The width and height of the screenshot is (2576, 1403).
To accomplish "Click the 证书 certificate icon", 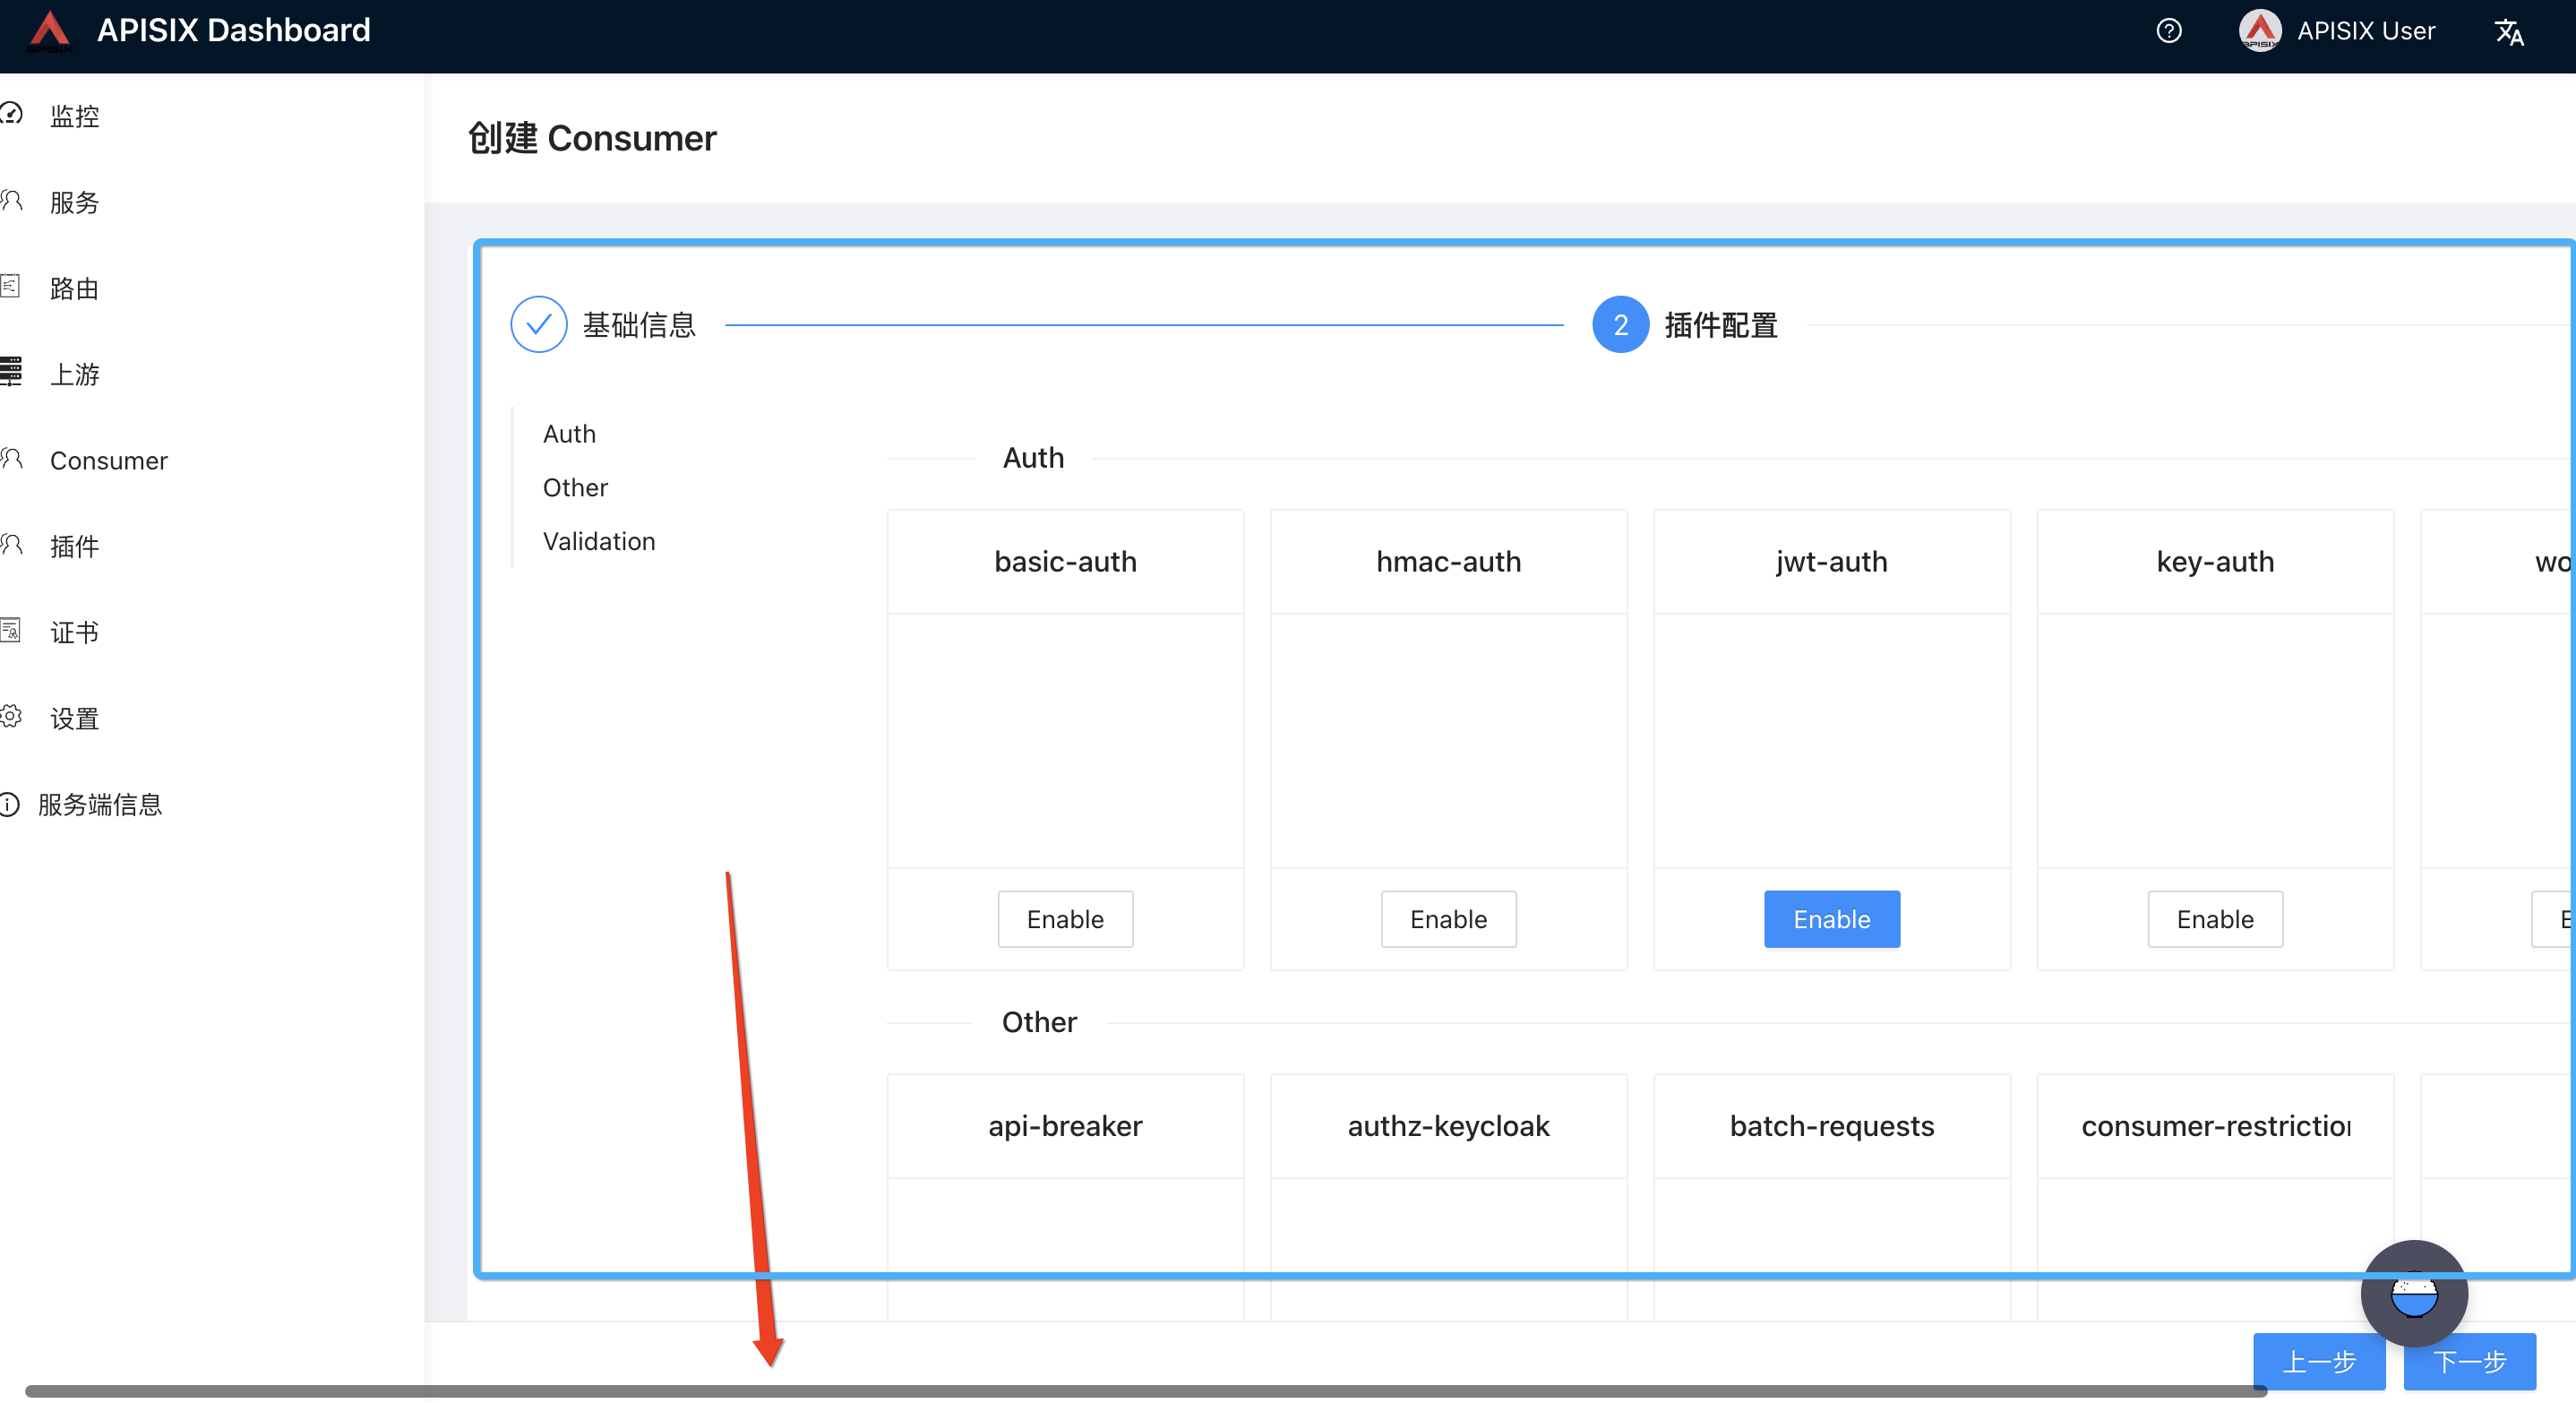I will click(x=10, y=631).
